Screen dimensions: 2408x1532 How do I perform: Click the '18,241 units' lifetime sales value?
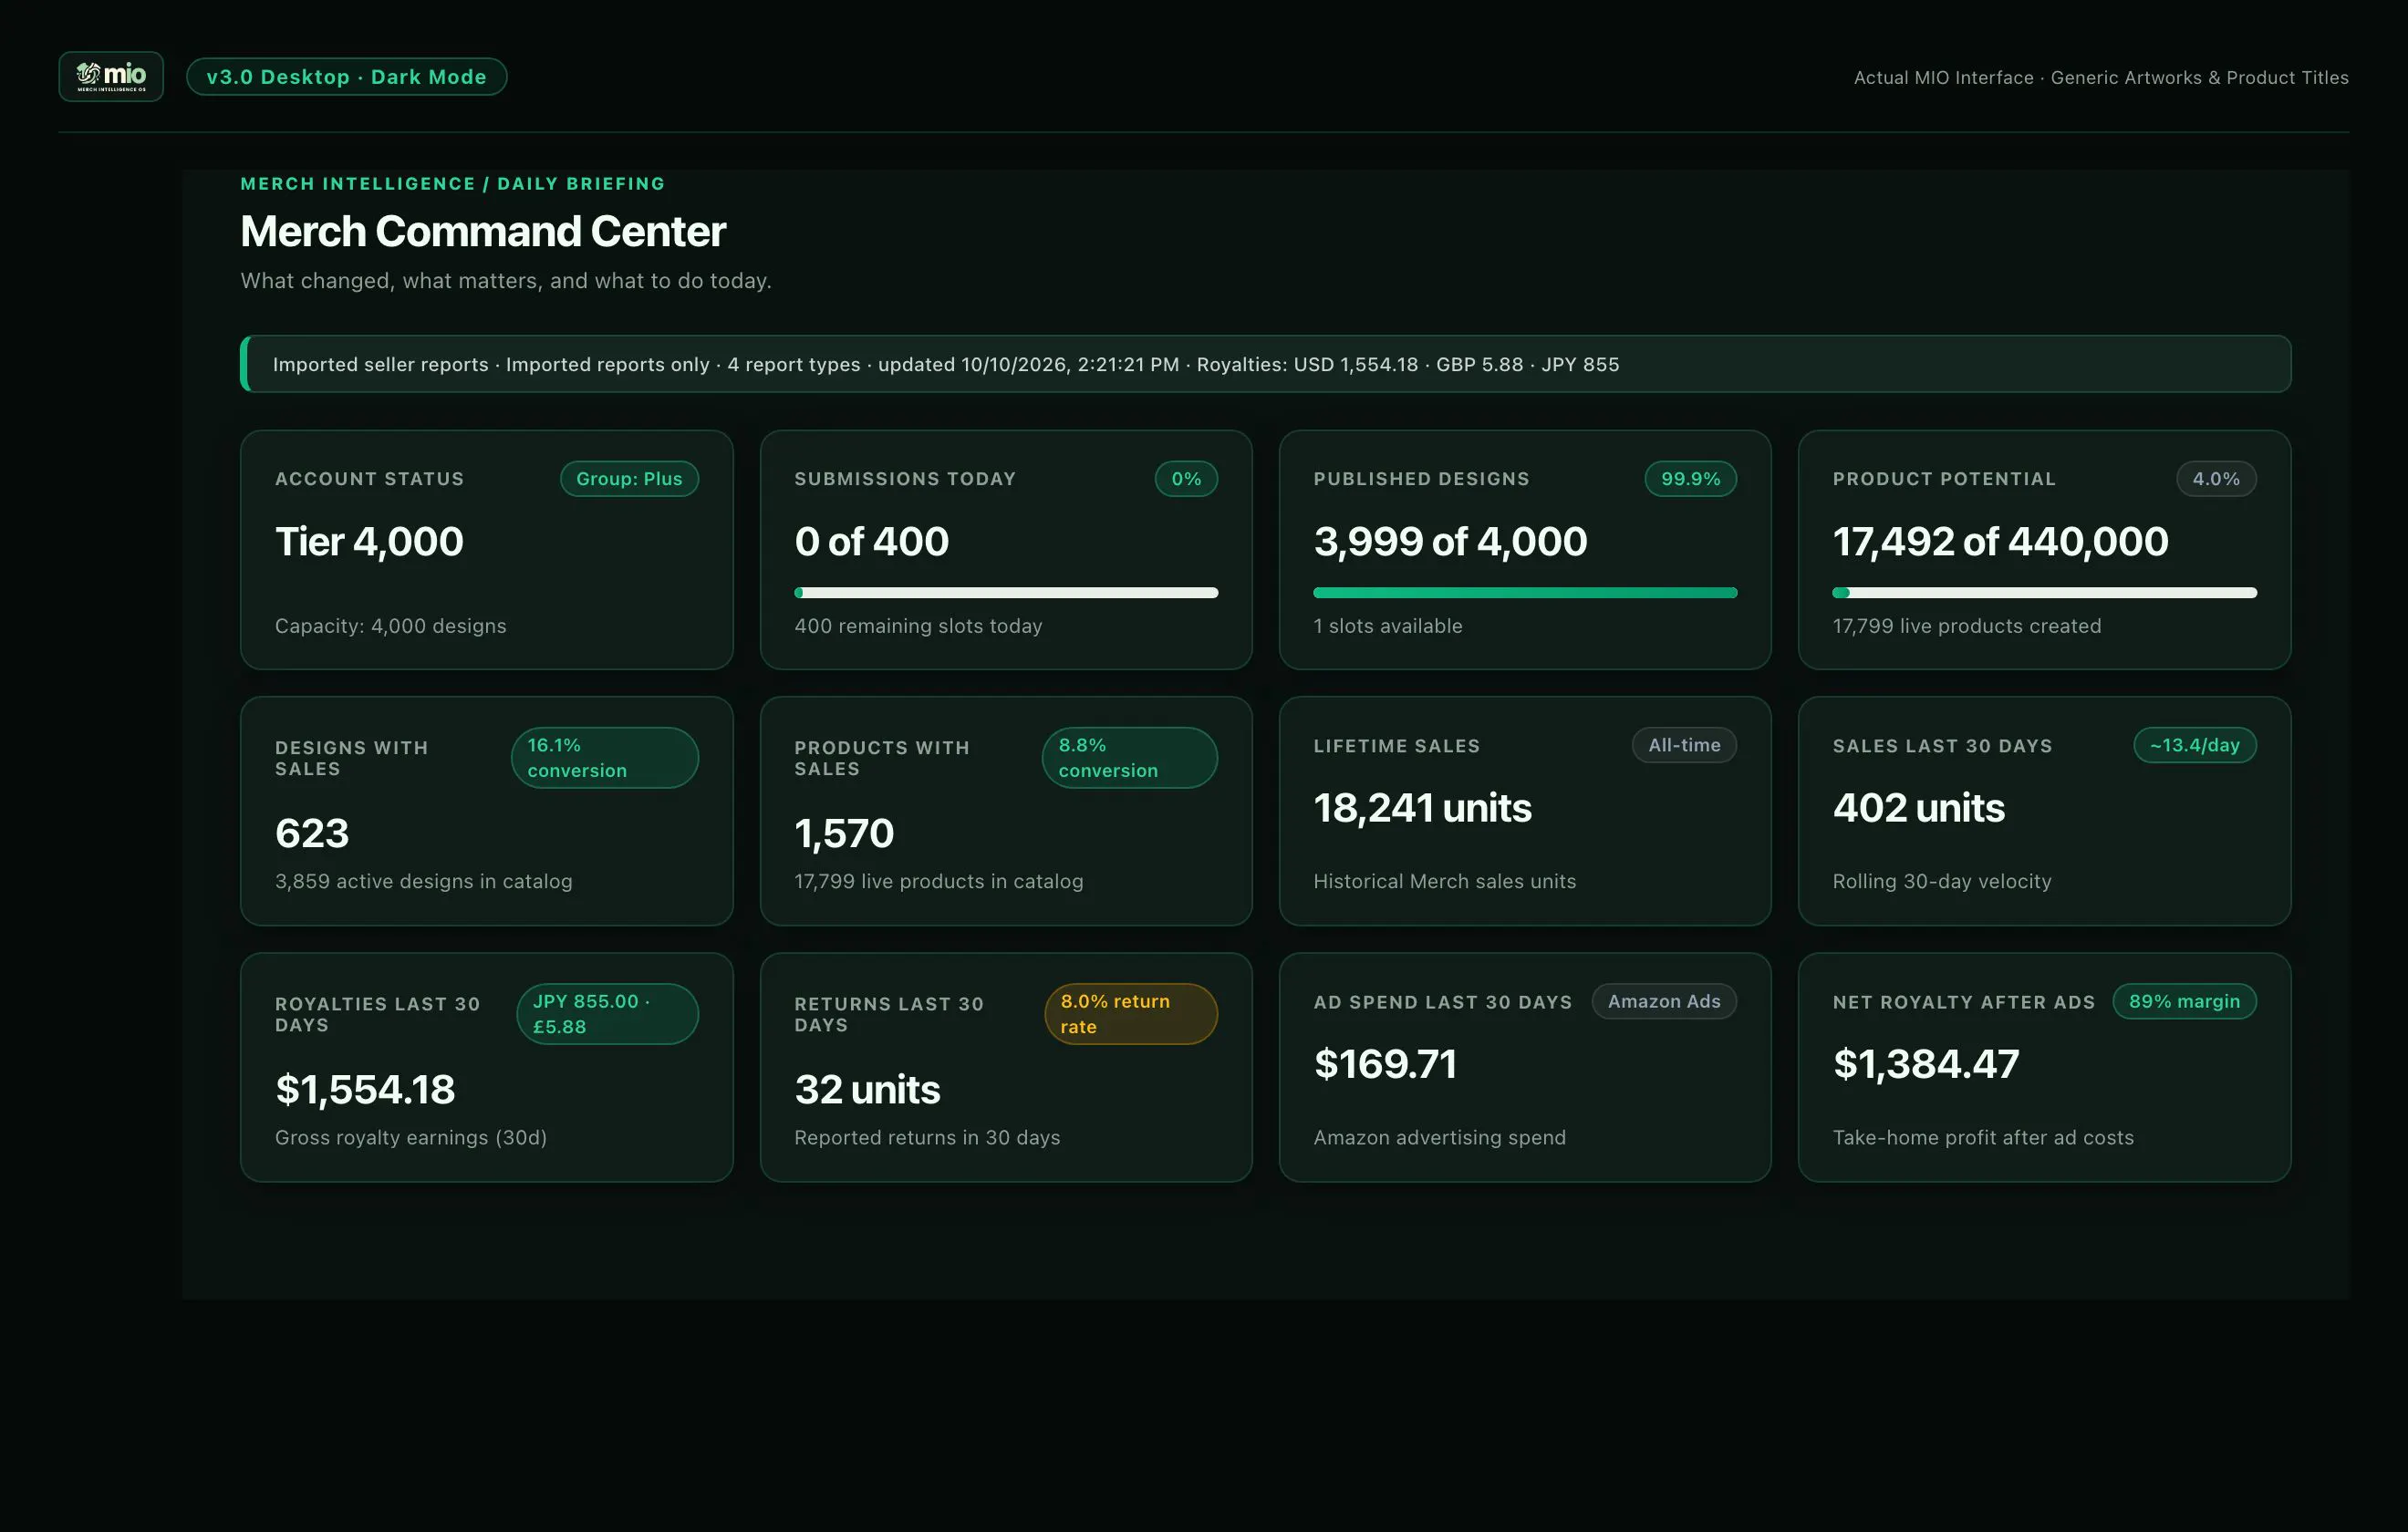click(x=1422, y=807)
